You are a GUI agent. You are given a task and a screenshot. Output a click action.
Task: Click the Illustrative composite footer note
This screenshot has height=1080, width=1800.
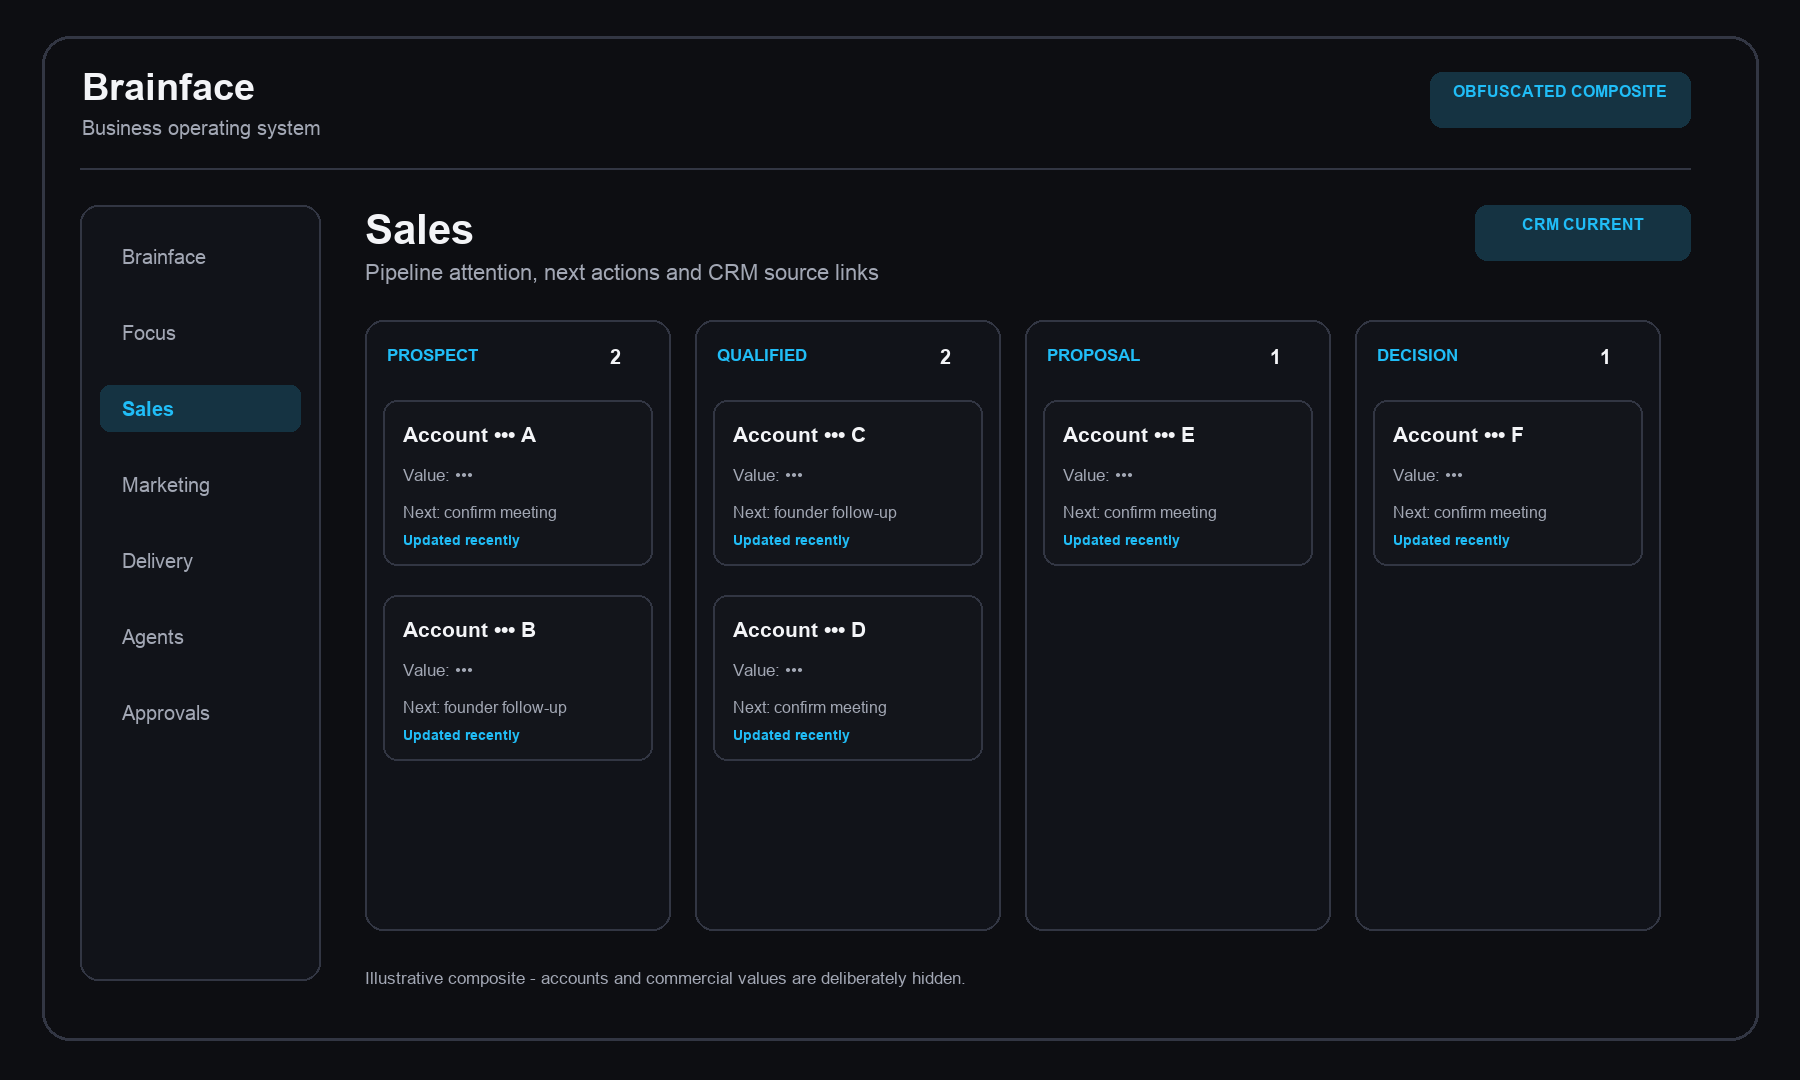(x=665, y=978)
